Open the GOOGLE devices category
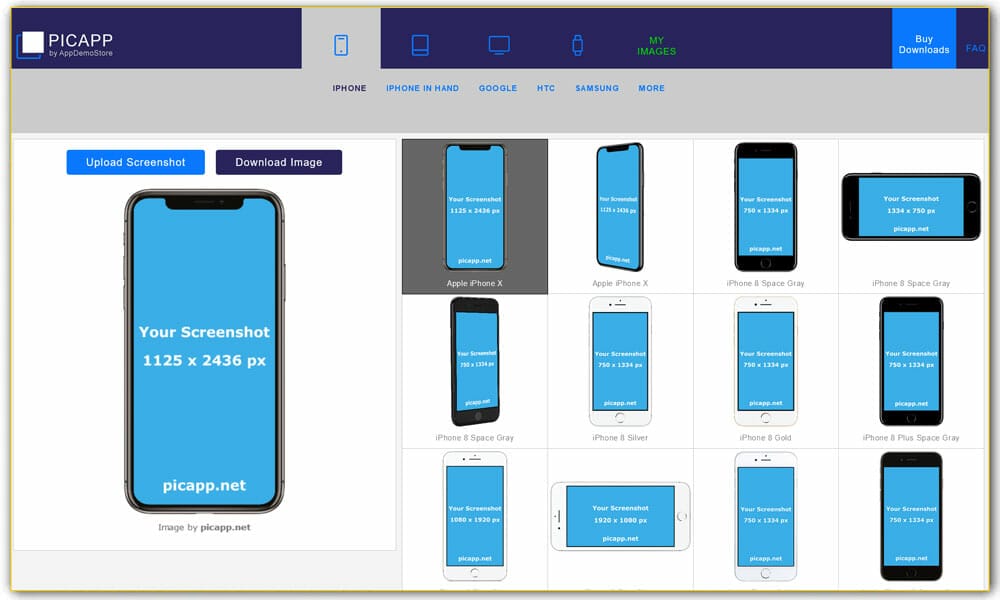The width and height of the screenshot is (1000, 600). click(x=497, y=88)
